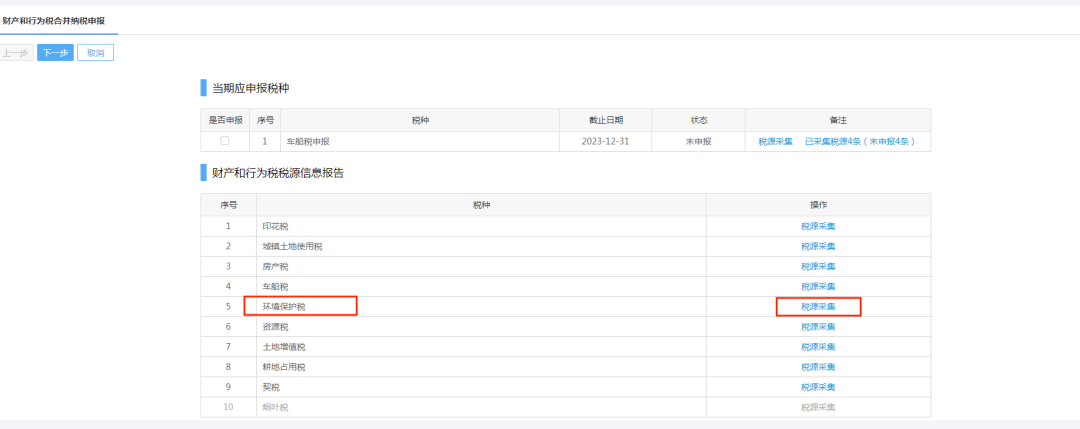
Task: Click the 下一步 button
Action: point(55,52)
